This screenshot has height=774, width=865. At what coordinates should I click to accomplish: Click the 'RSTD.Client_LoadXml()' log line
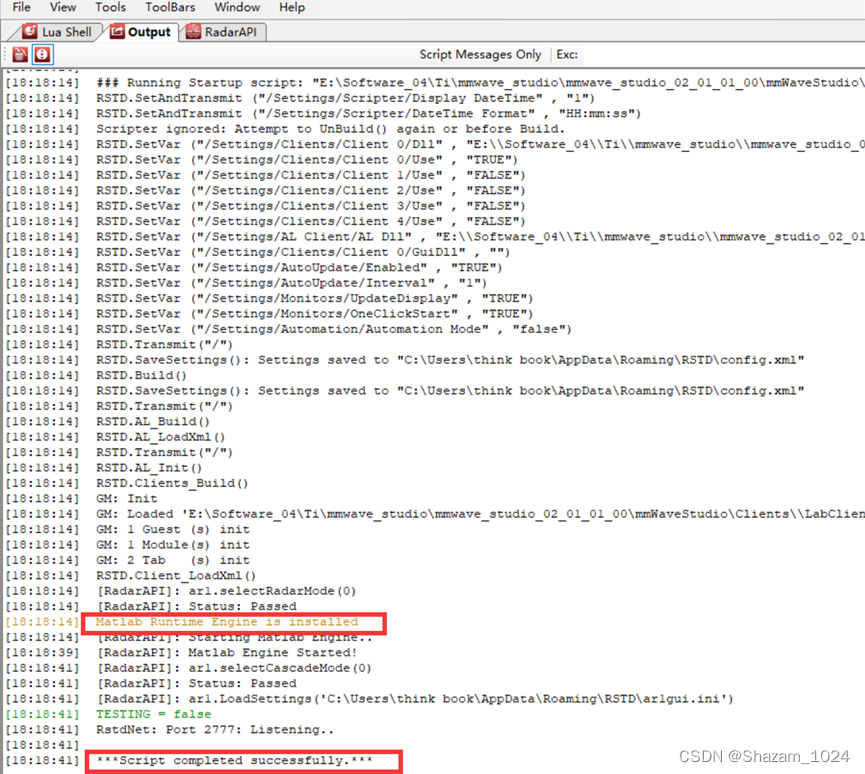pos(177,576)
